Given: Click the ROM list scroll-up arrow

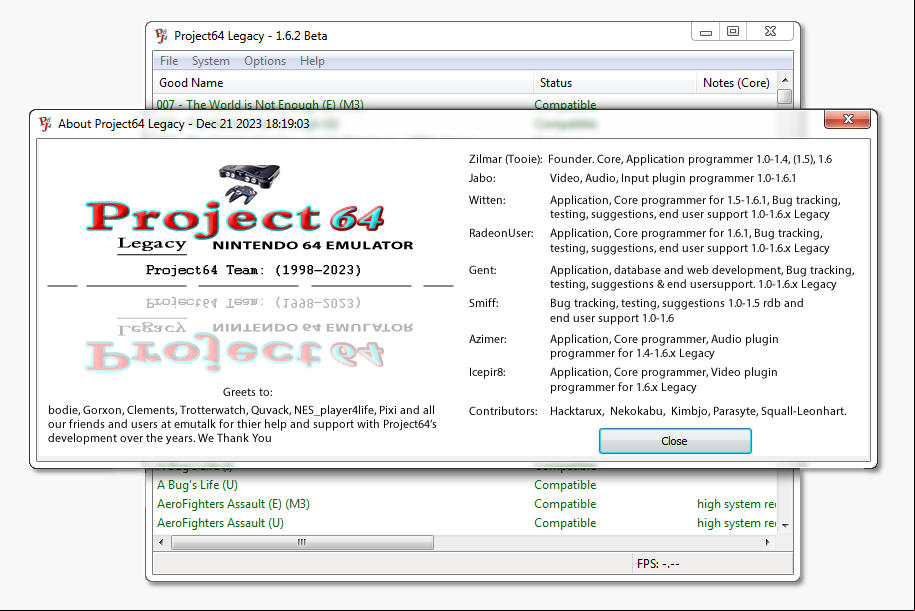Looking at the screenshot, I should click(x=785, y=80).
